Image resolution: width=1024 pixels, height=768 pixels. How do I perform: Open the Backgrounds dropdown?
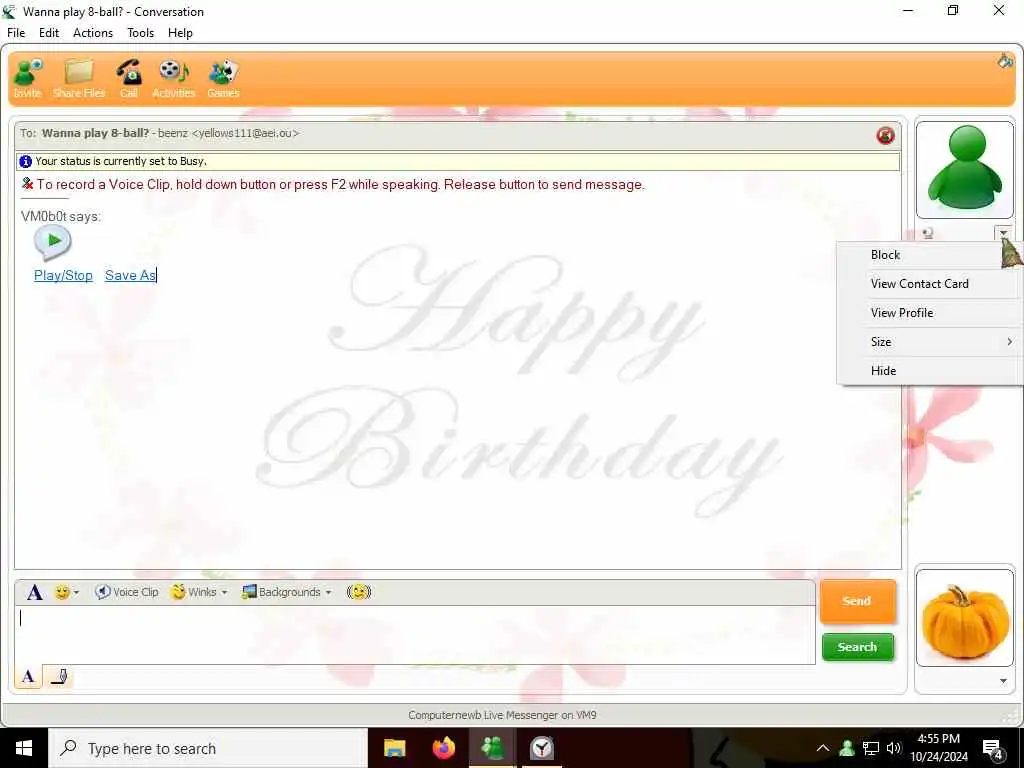287,592
